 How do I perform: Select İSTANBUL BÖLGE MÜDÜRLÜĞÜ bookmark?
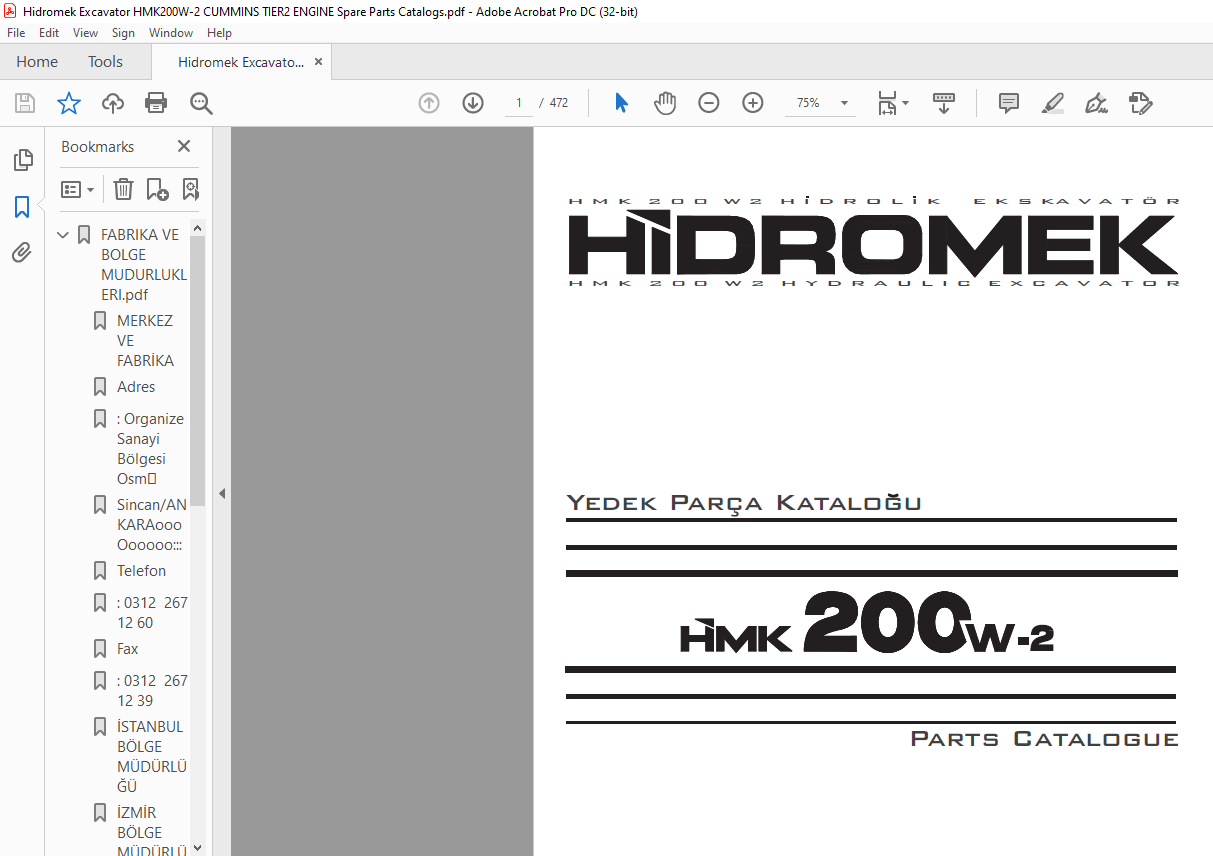(151, 757)
